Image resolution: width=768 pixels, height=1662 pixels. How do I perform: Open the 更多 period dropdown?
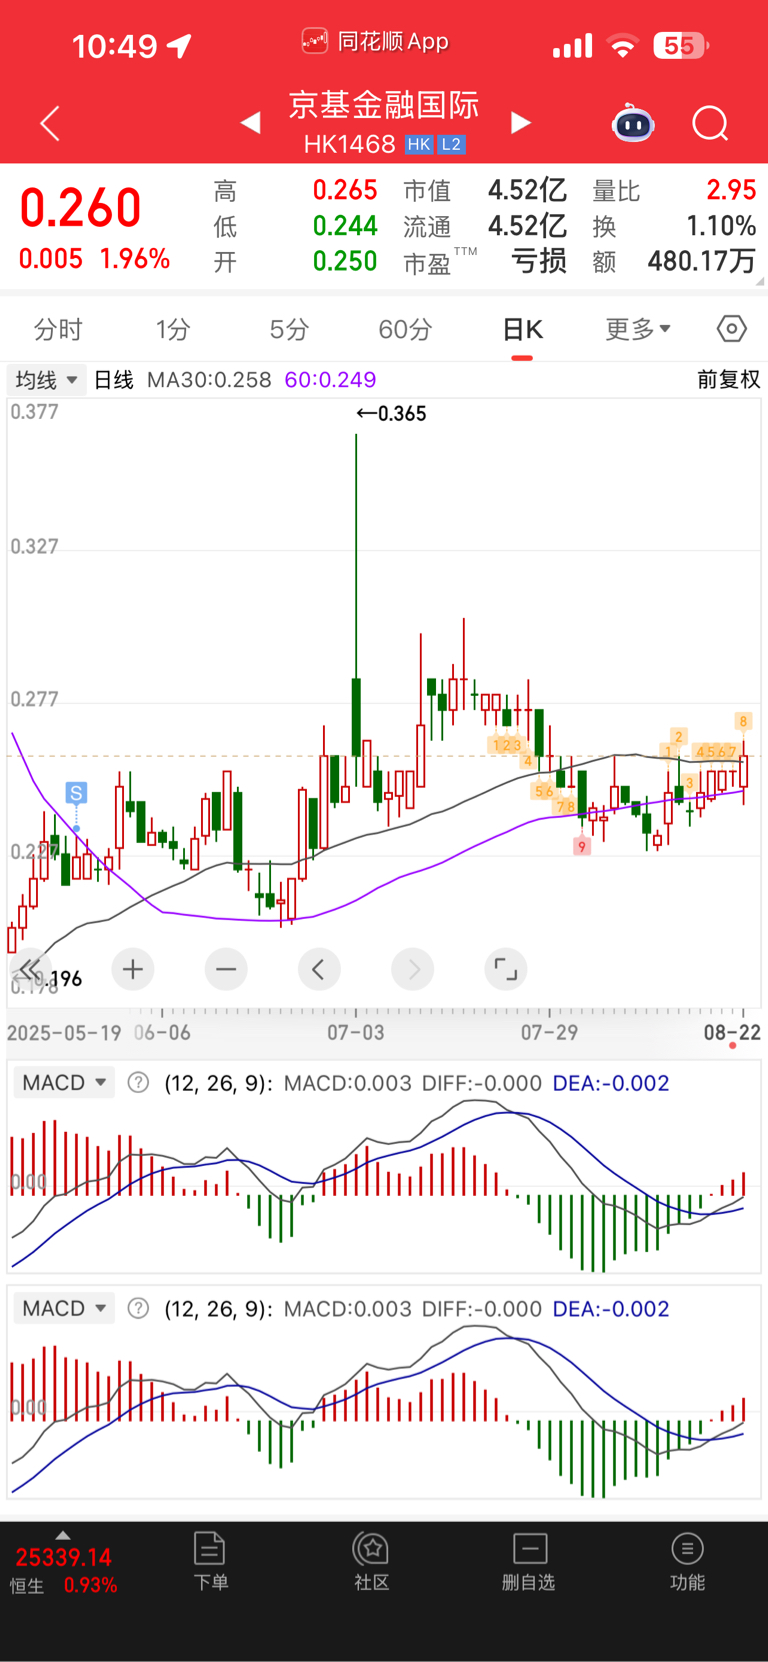point(638,329)
